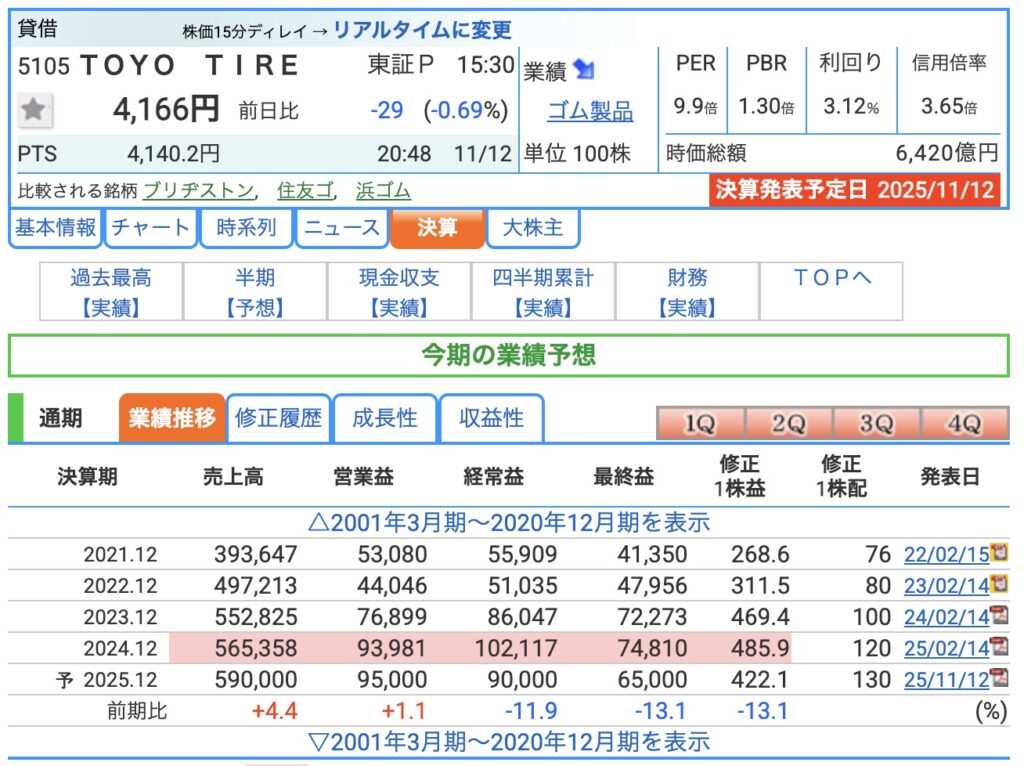Select the 1Q quarter button
This screenshot has width=1024, height=766.
coord(699,423)
